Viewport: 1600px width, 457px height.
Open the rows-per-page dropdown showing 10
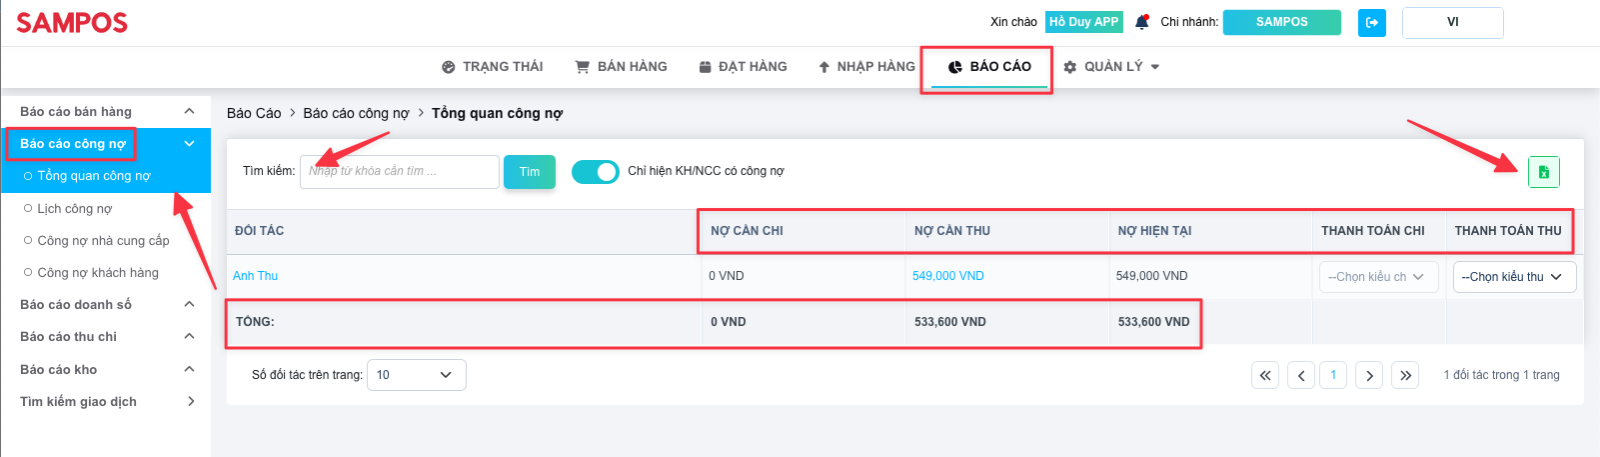coord(416,375)
